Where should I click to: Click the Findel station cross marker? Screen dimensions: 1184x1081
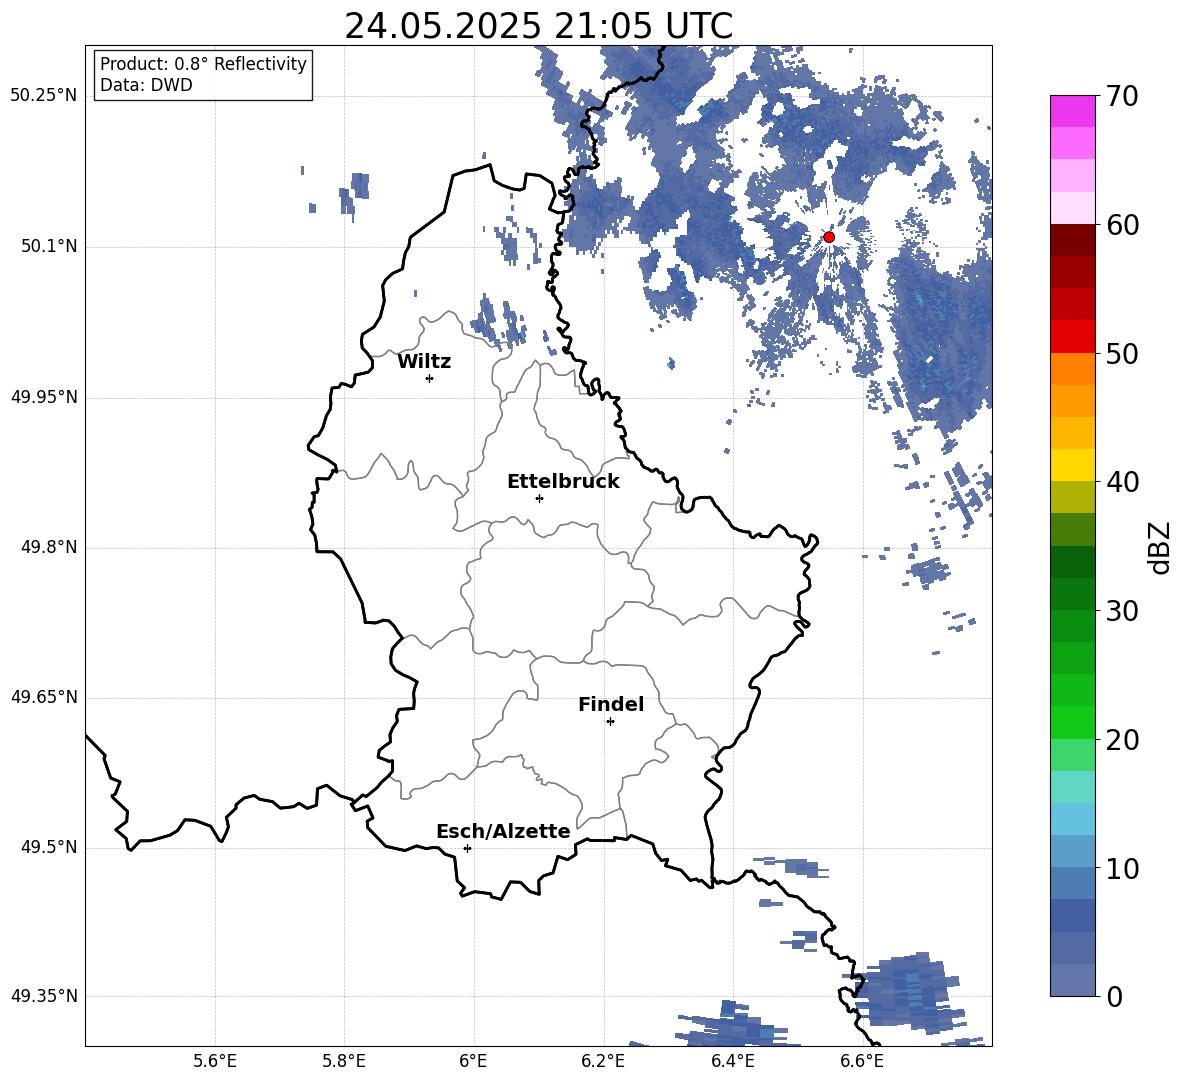(x=610, y=722)
